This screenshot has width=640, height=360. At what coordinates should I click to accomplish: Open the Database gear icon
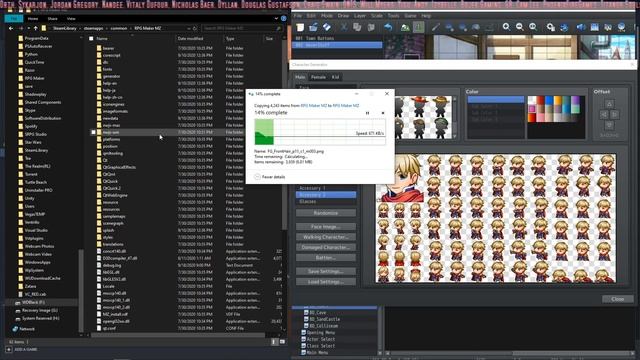(x=551, y=27)
